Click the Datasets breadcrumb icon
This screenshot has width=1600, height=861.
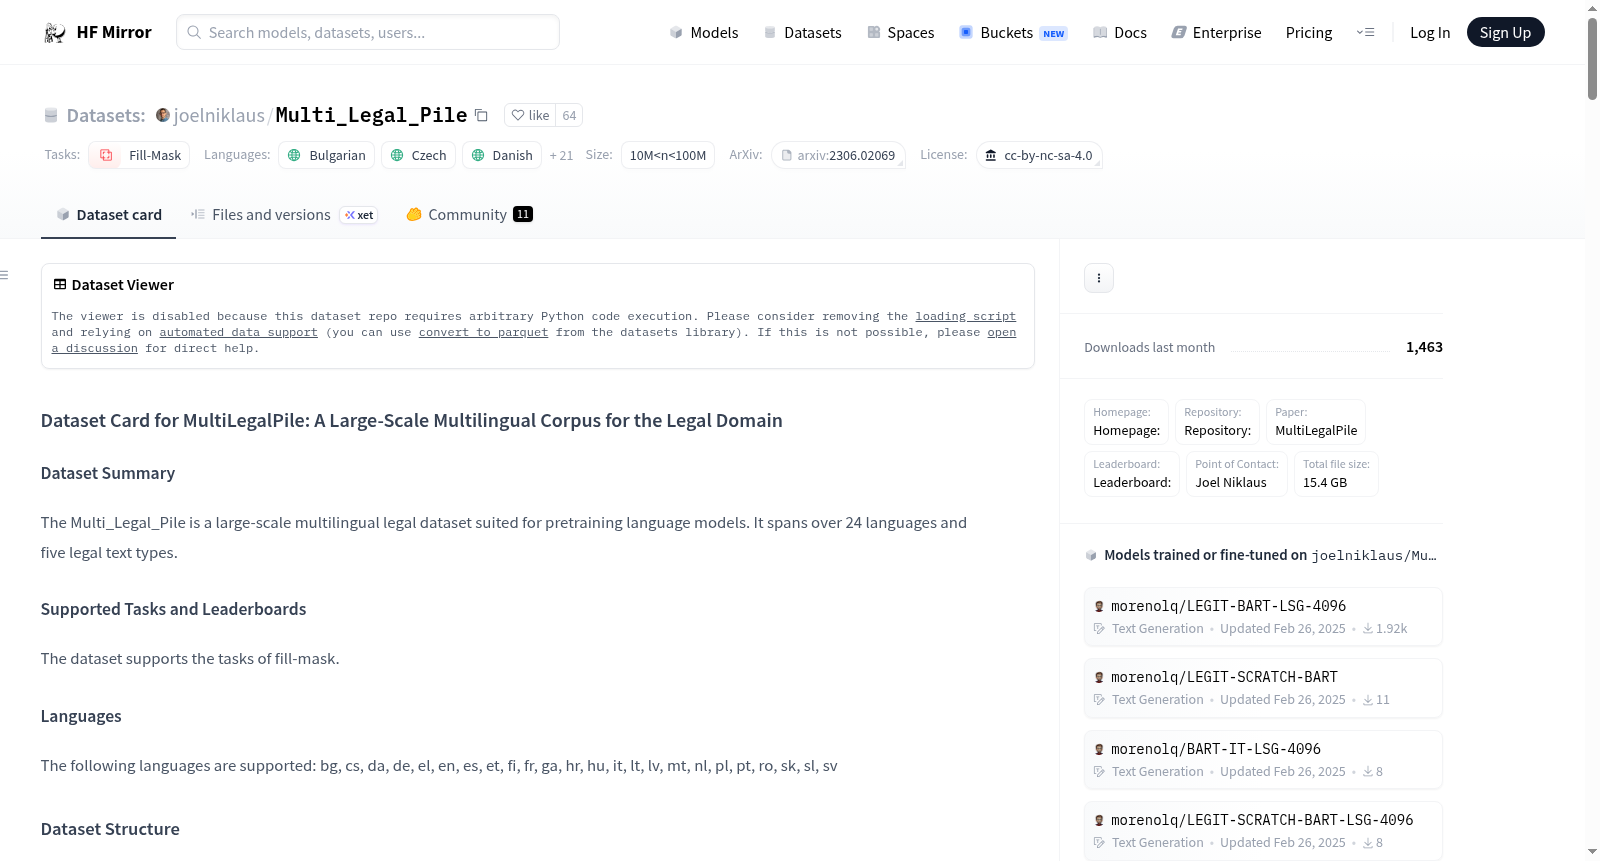tap(51, 116)
